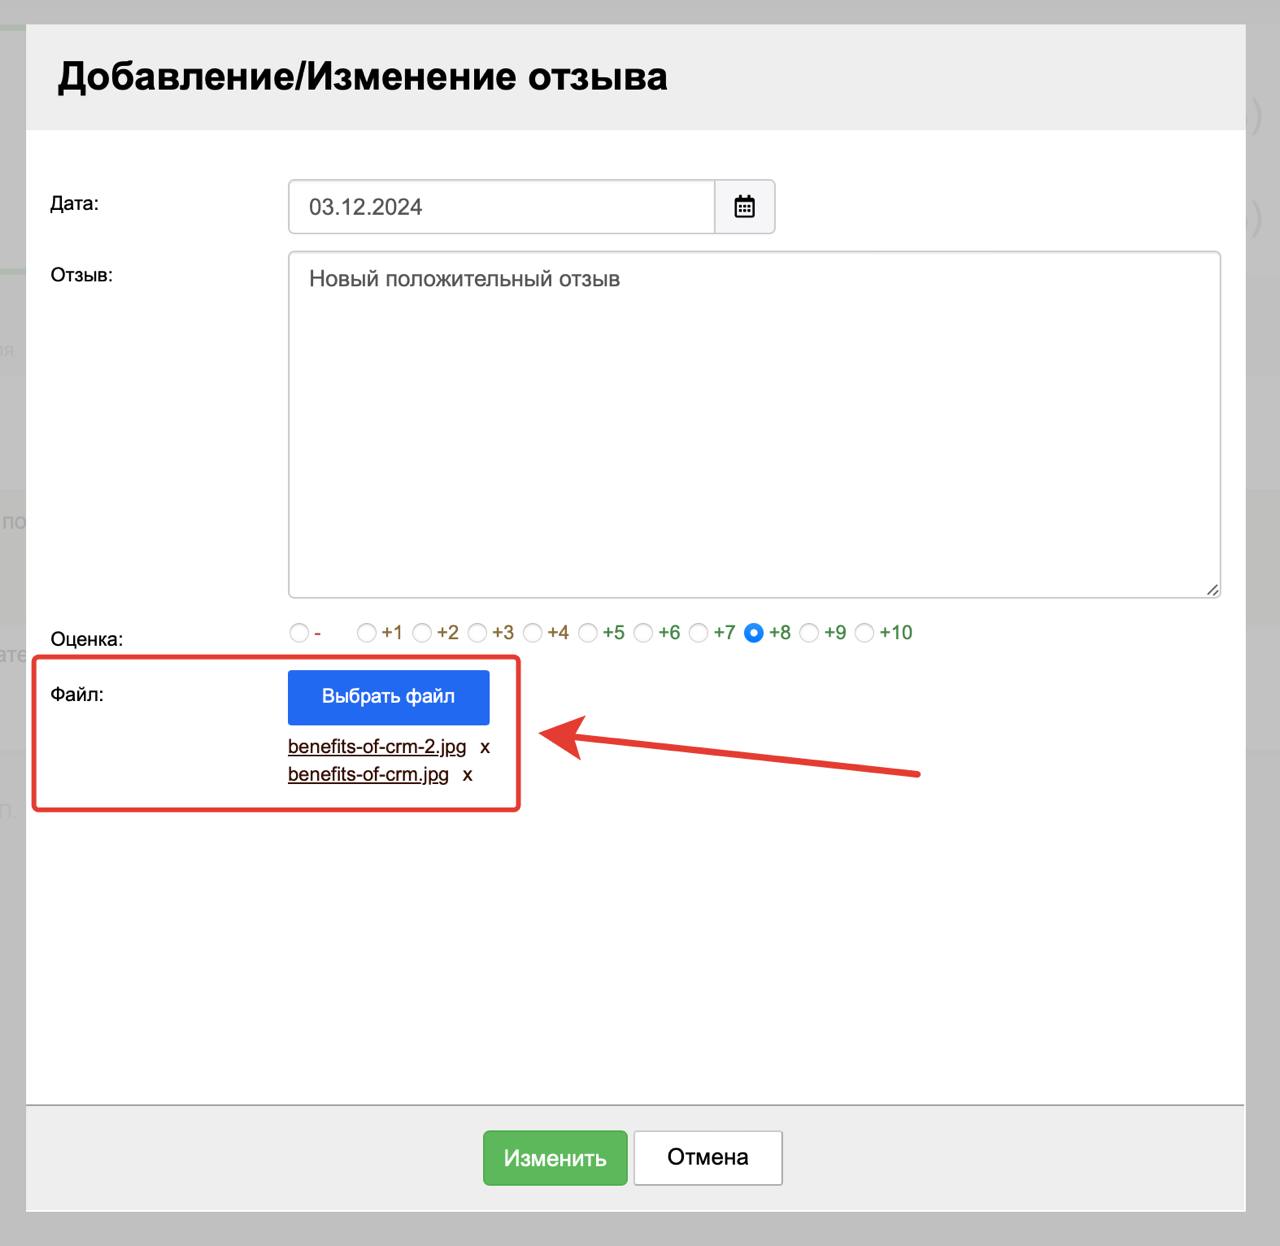
Task: Click the "Файл:" label
Action: [x=77, y=694]
